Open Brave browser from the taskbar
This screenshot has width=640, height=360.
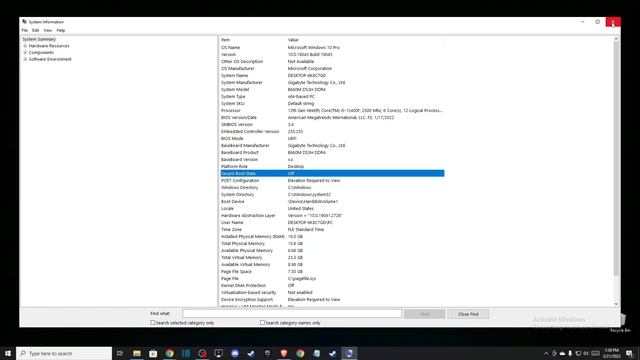coord(284,353)
